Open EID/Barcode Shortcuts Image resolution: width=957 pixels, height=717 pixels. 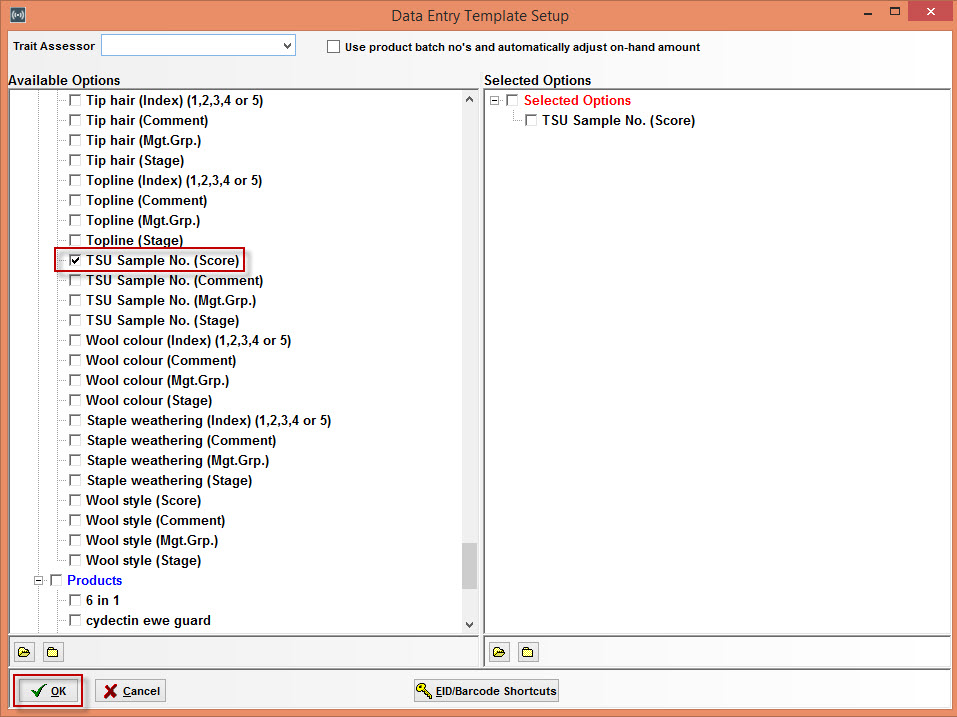[486, 691]
